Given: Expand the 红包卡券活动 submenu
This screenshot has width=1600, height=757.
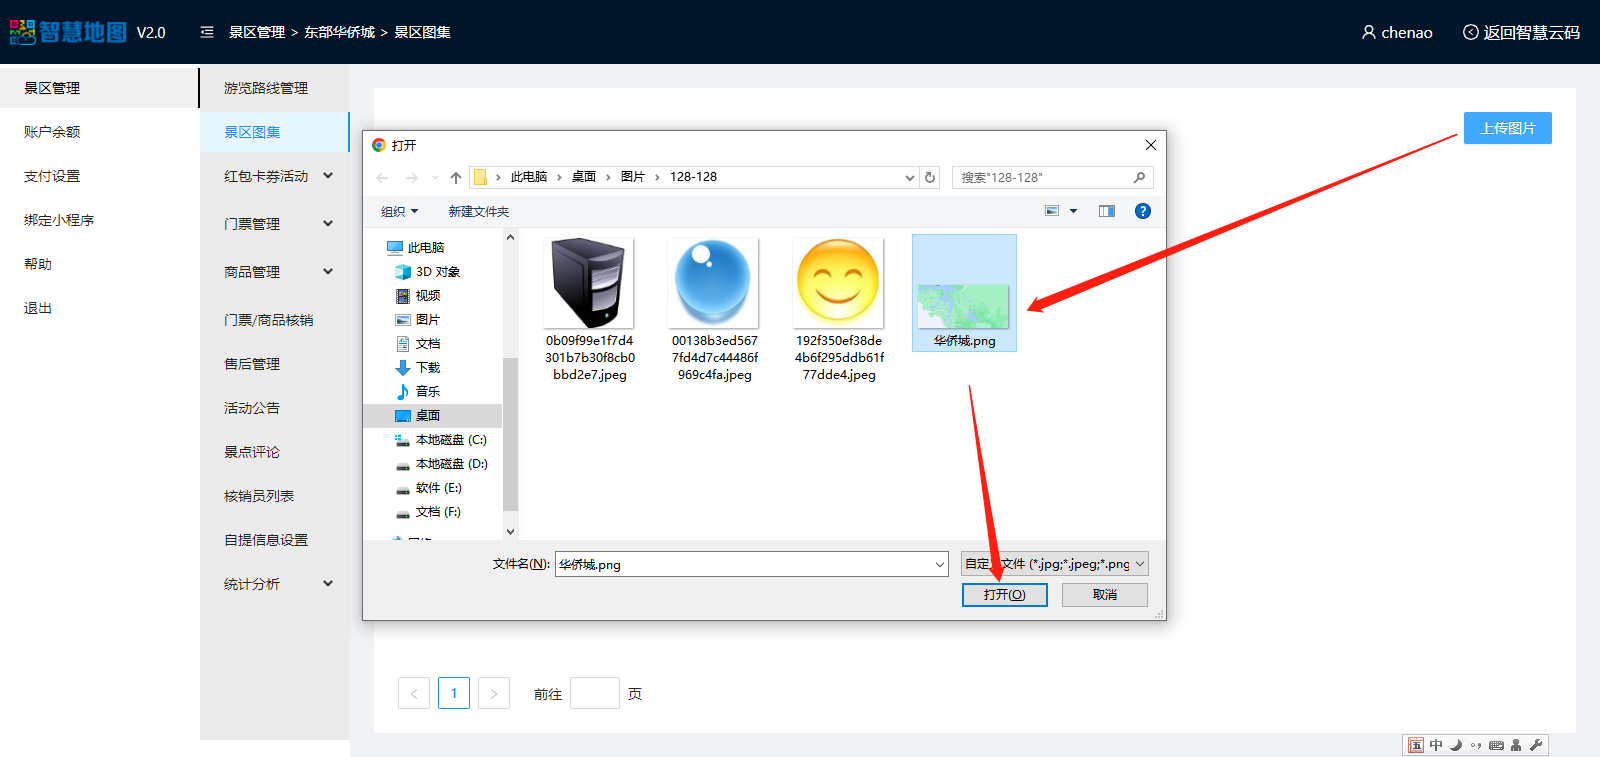Looking at the screenshot, I should click(327, 176).
